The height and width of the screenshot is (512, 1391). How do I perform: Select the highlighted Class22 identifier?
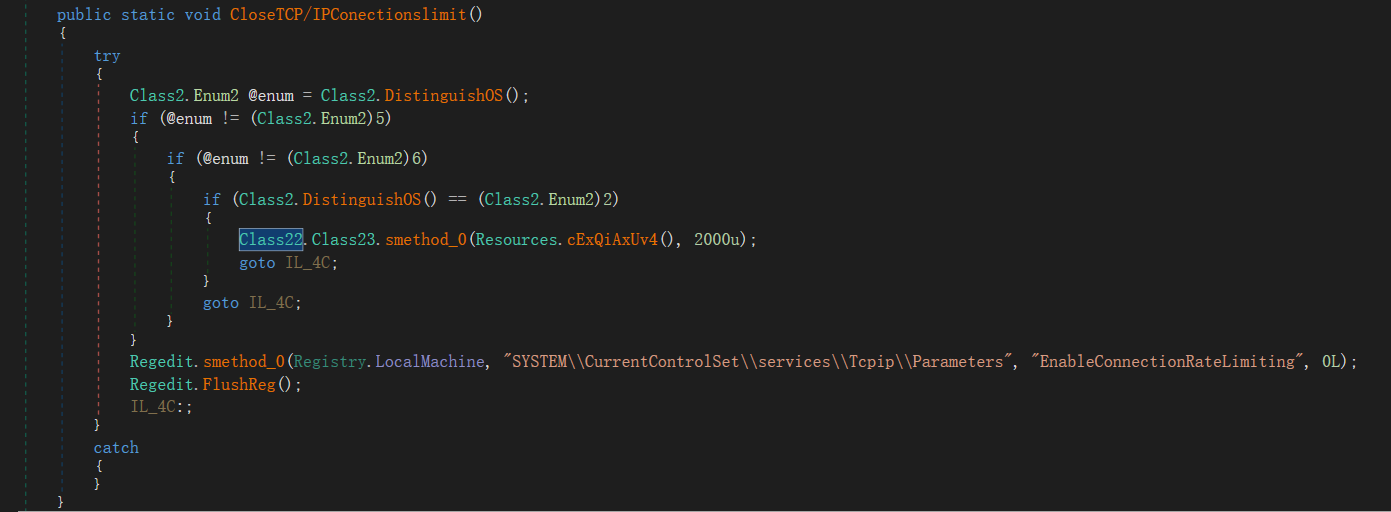[x=270, y=240]
